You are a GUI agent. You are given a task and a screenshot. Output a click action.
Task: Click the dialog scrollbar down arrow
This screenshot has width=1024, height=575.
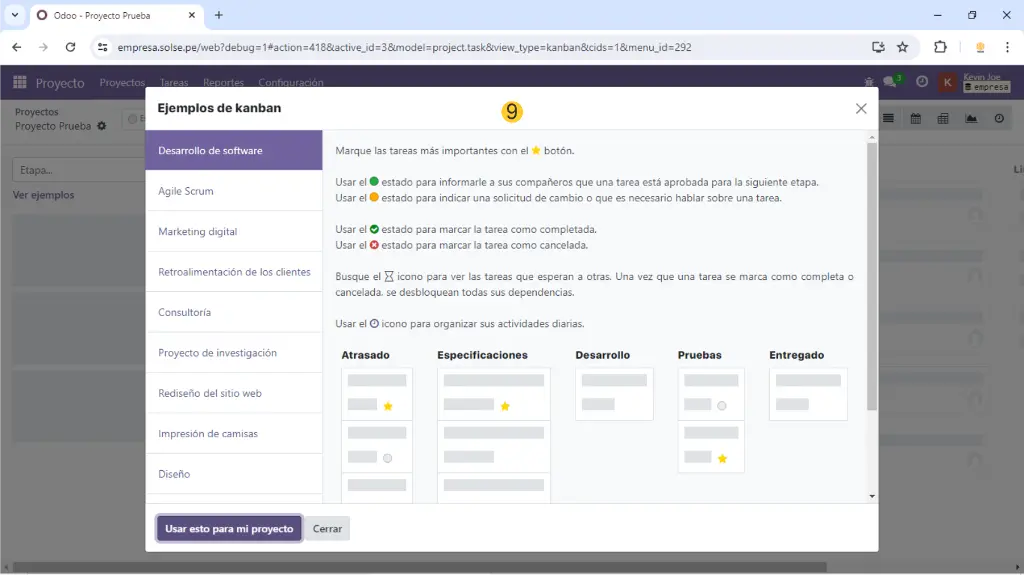click(x=871, y=495)
